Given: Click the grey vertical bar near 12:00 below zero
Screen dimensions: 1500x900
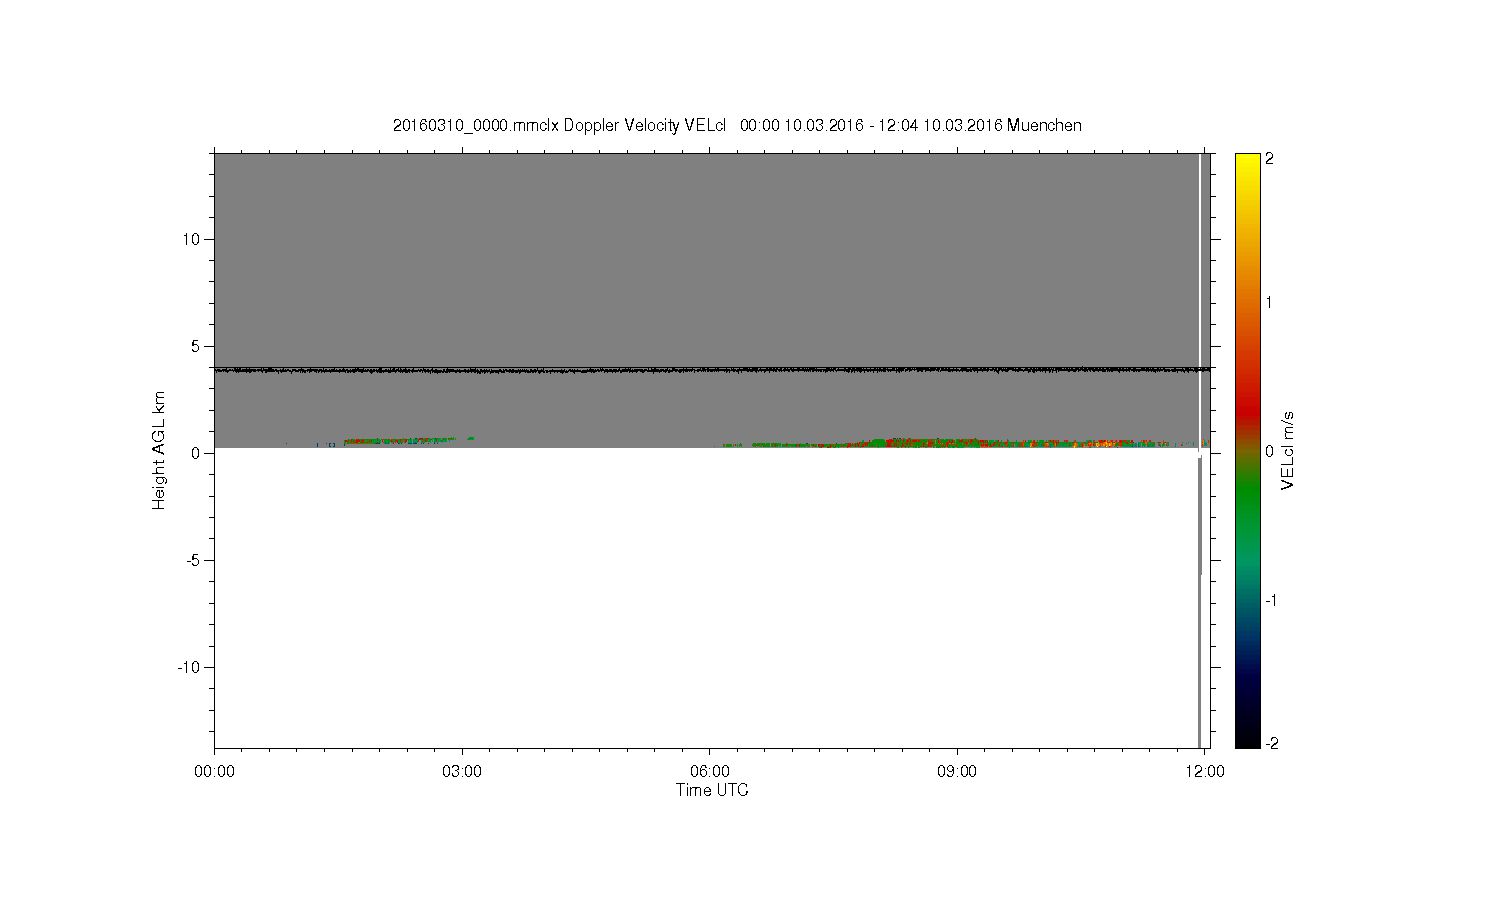Looking at the screenshot, I should click(x=1199, y=602).
